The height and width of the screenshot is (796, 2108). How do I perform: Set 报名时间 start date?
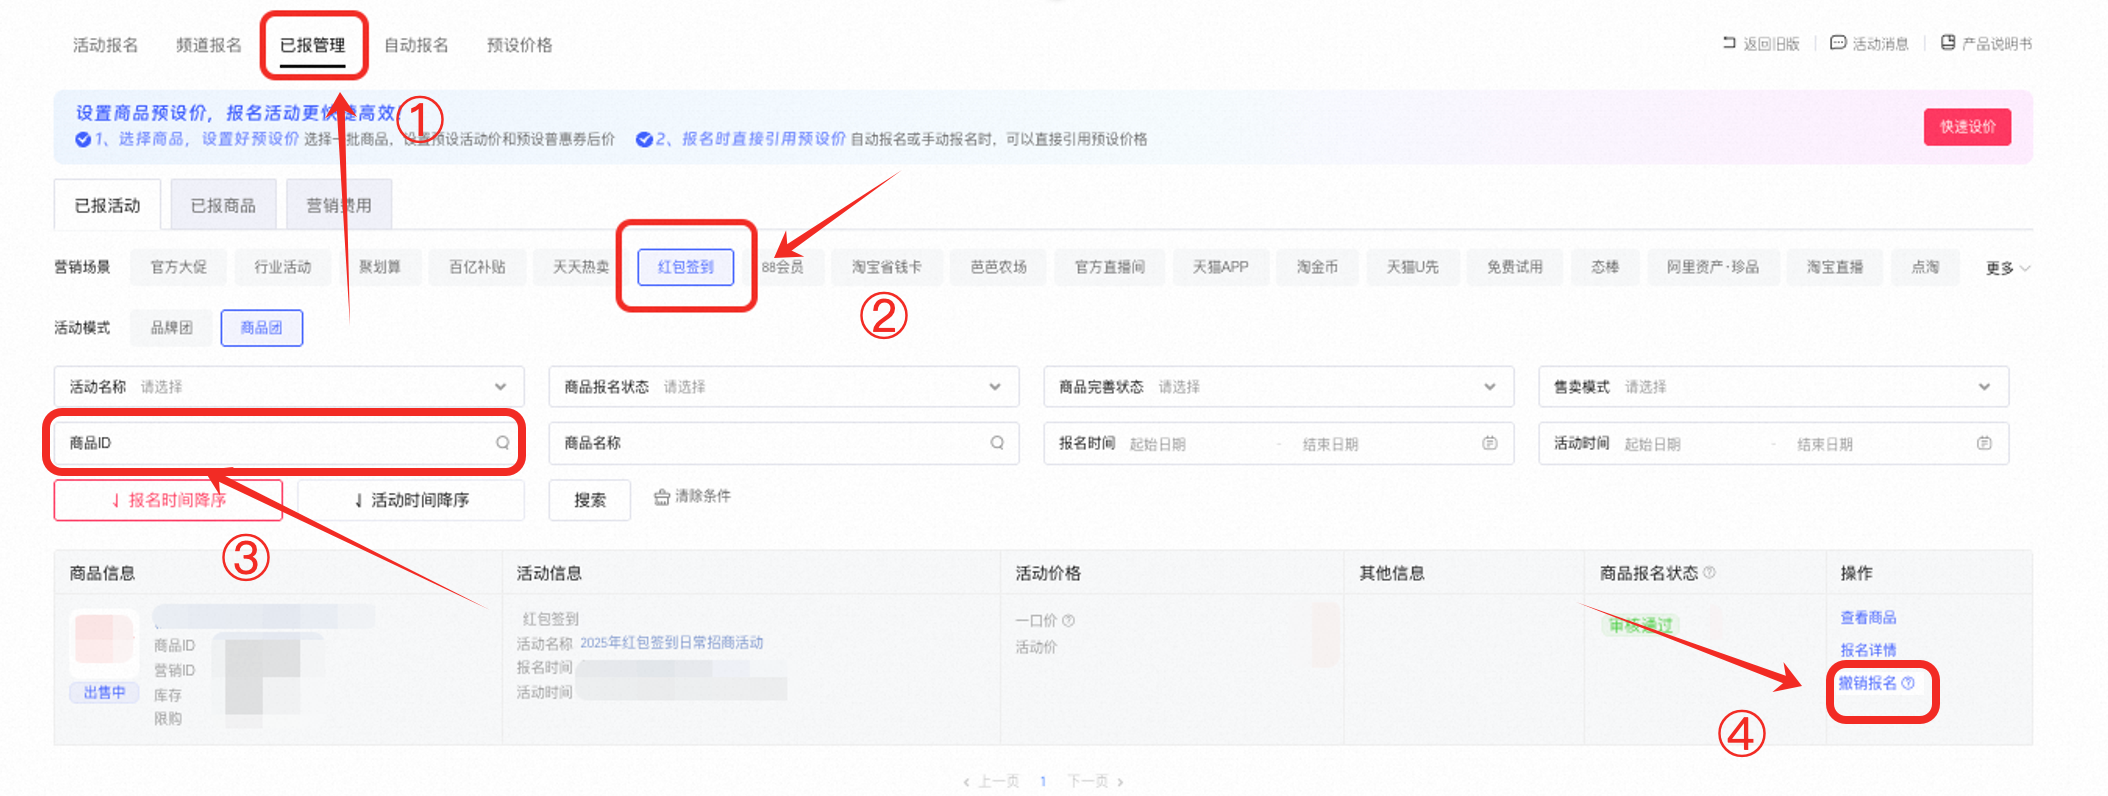click(1158, 444)
